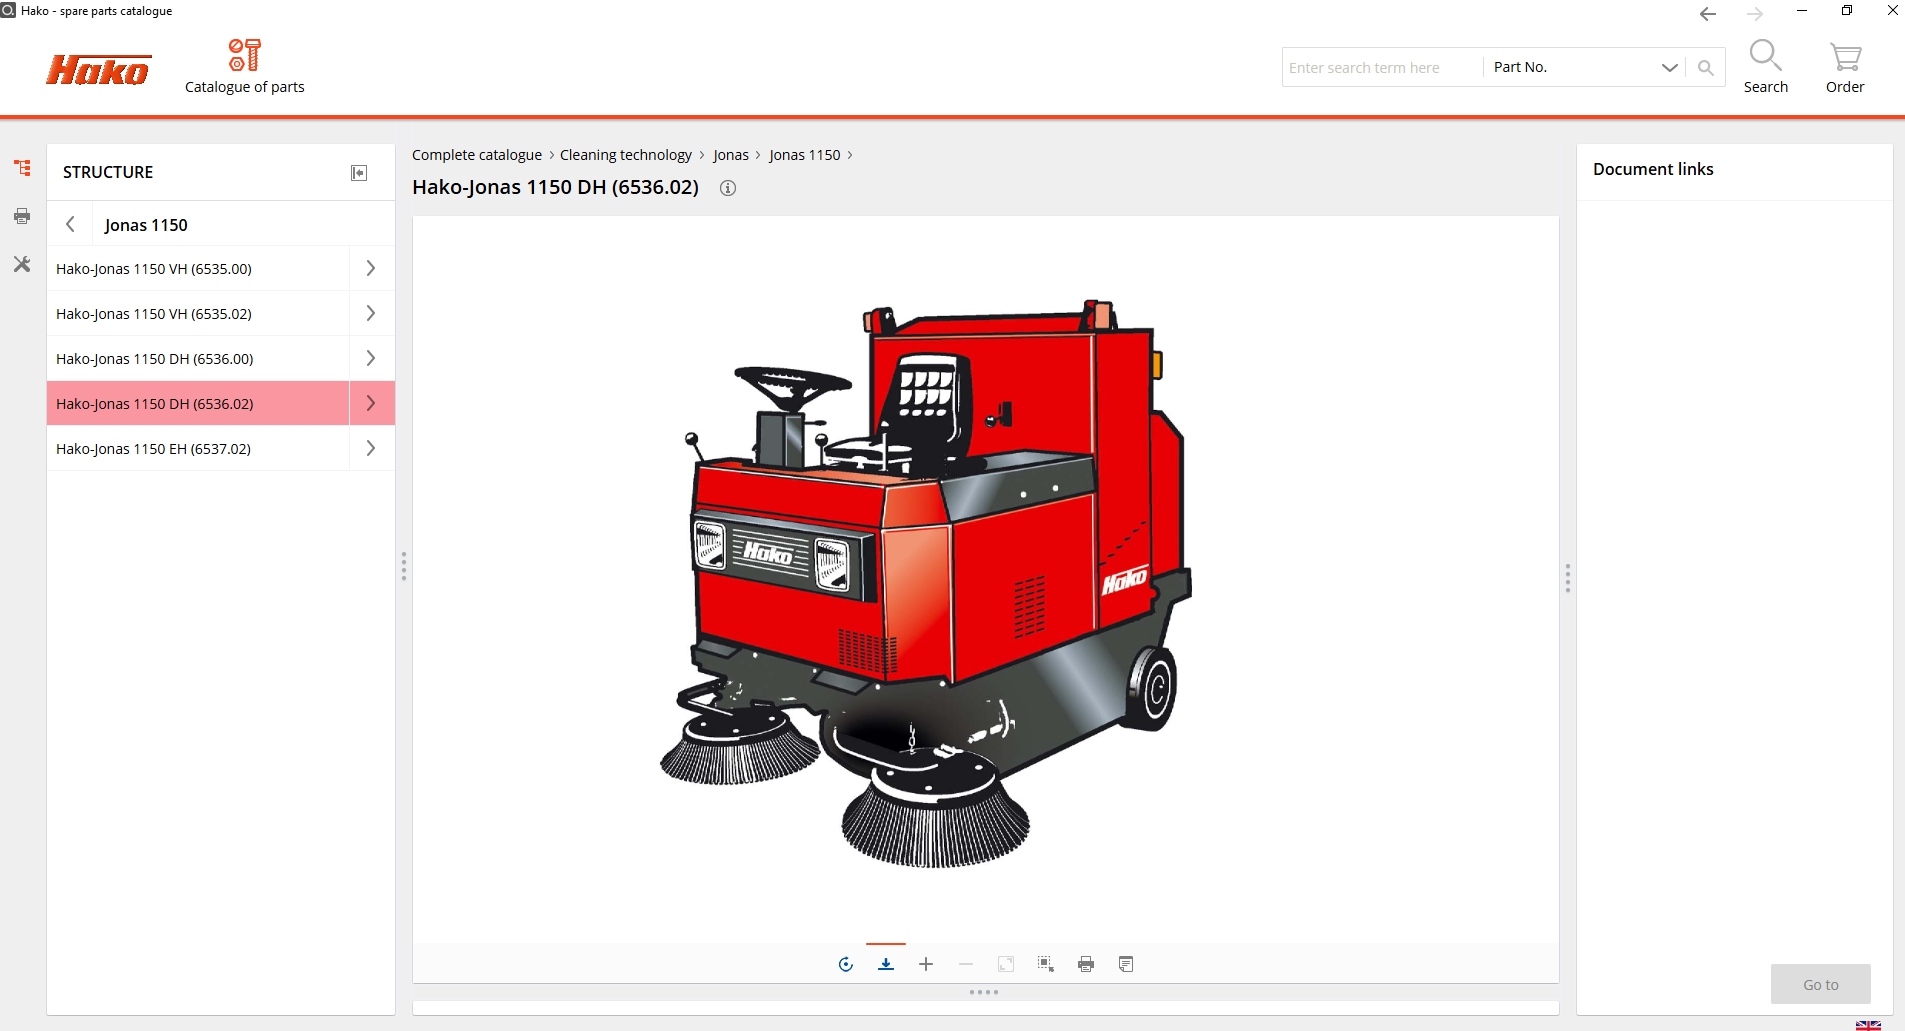
Task: Click the left panel splitter handle
Action: [404, 566]
